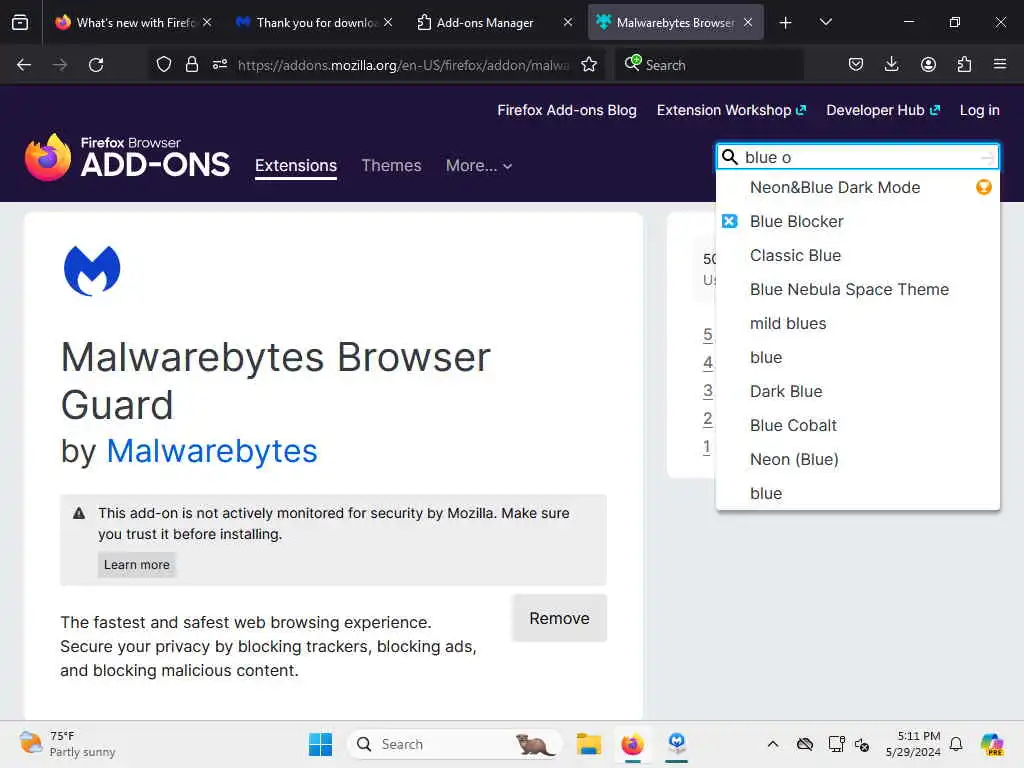
Task: Open a new tab with plus
Action: 786,23
